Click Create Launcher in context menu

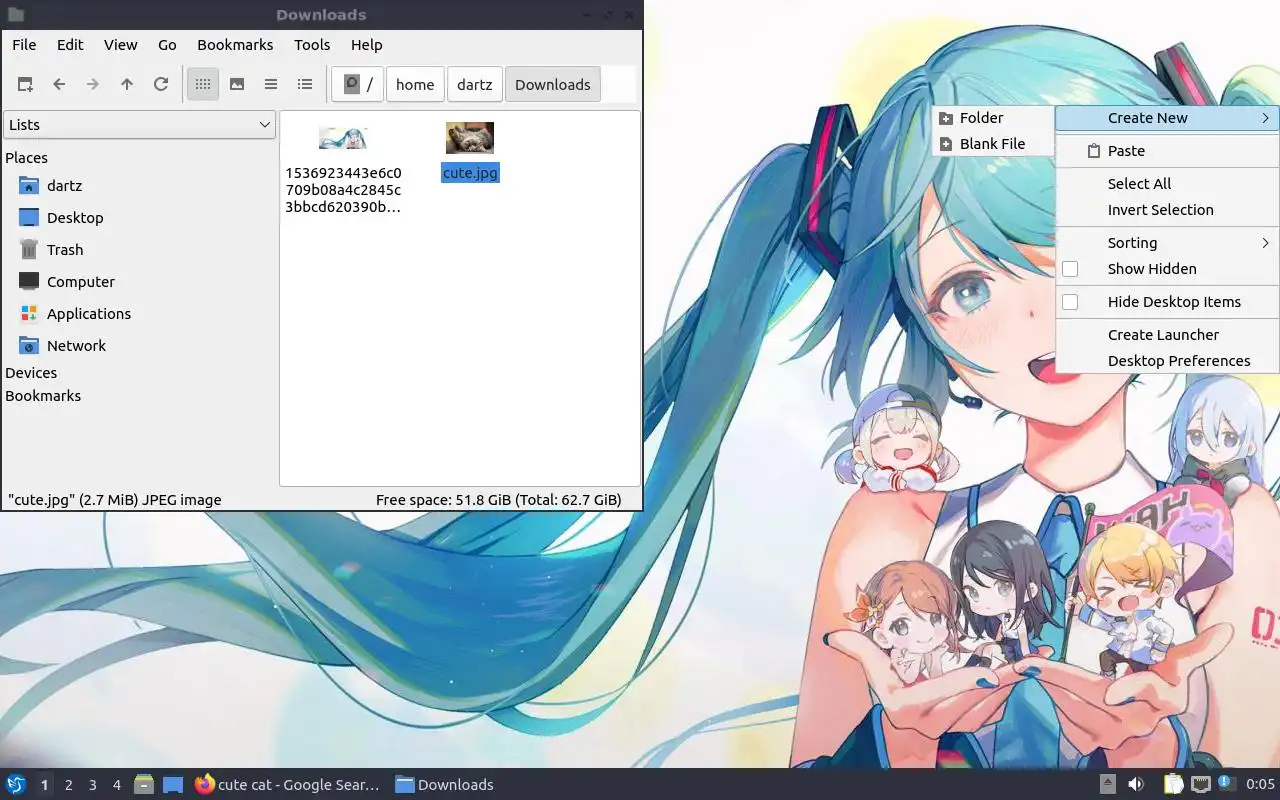[1167, 335]
